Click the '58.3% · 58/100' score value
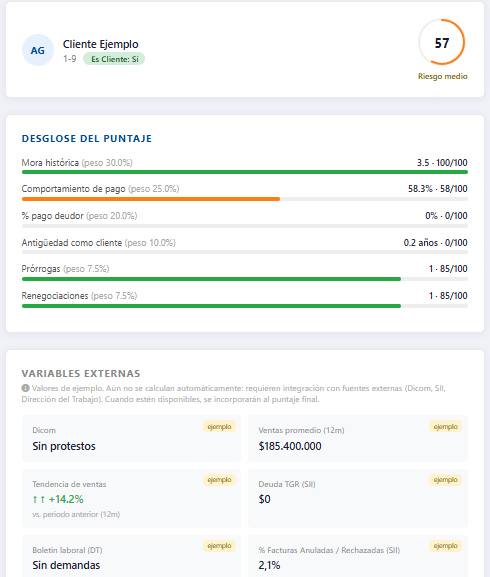Image resolution: width=490 pixels, height=577 pixels. coord(437,189)
